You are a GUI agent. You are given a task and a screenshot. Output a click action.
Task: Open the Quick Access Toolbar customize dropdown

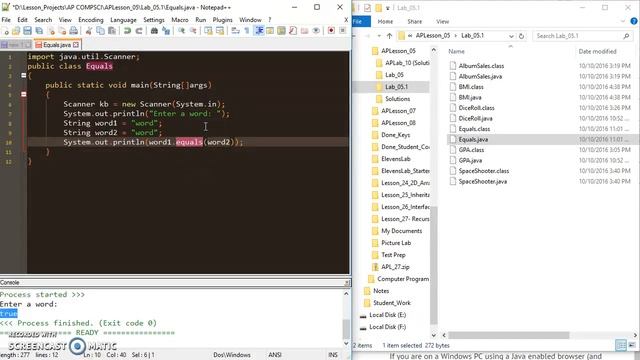388,8
